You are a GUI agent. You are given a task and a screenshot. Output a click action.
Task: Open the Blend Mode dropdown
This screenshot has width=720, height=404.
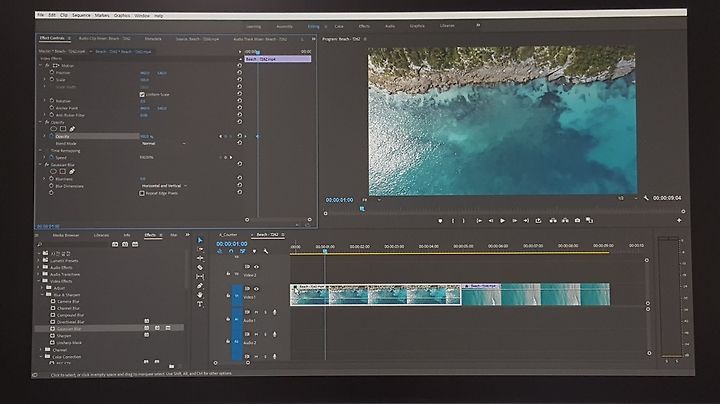(x=163, y=144)
